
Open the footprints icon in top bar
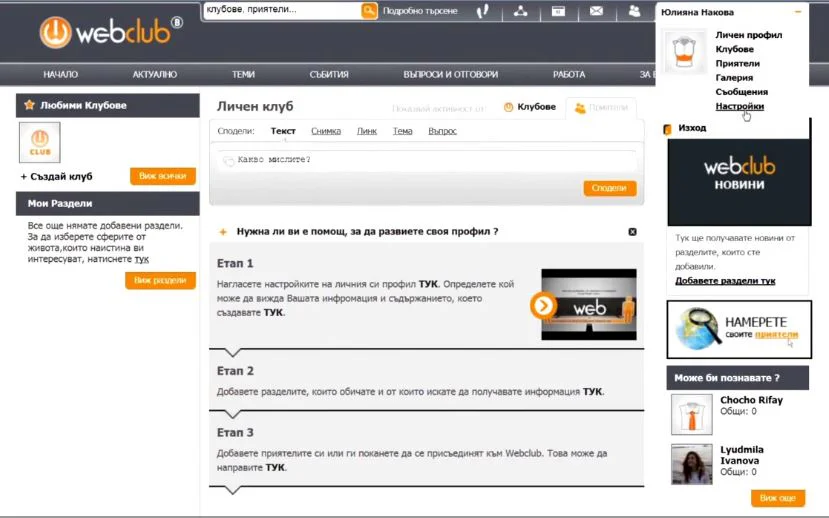point(482,11)
